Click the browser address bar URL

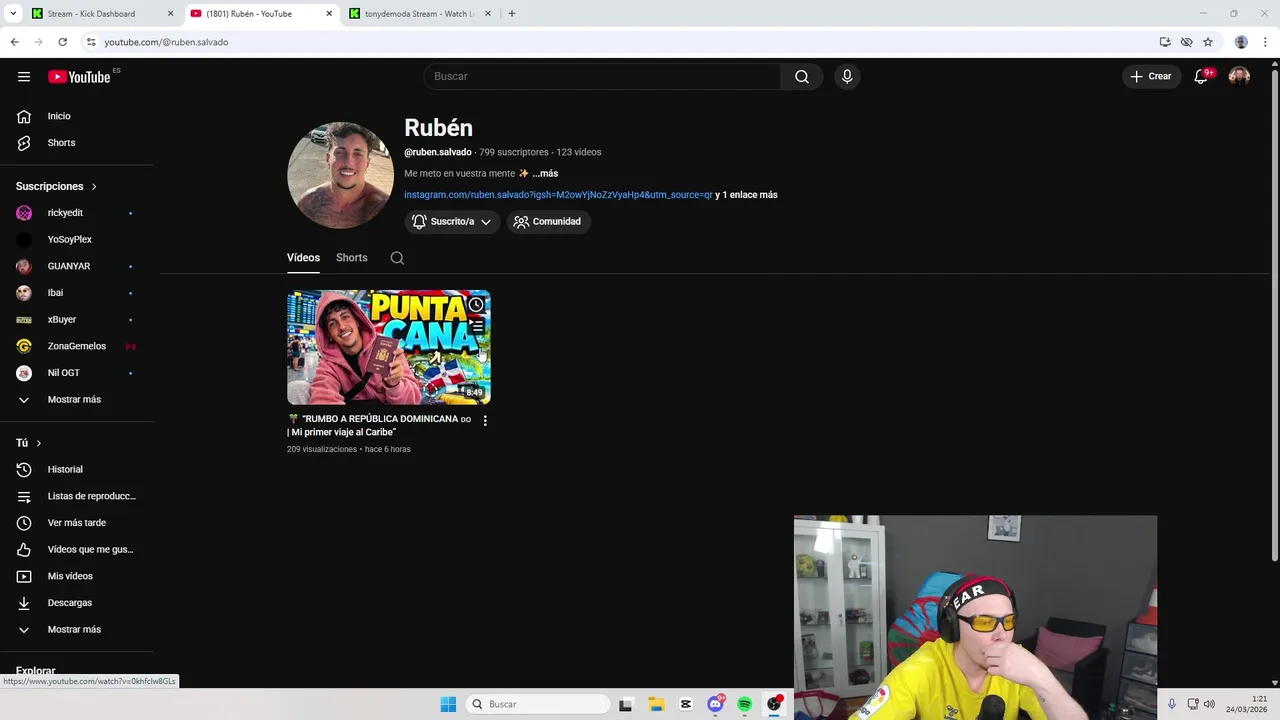click(166, 42)
